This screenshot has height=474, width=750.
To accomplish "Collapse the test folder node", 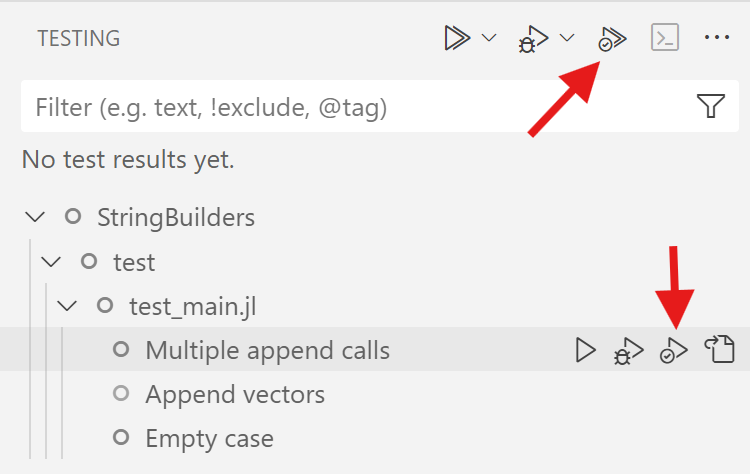I will click(x=51, y=262).
